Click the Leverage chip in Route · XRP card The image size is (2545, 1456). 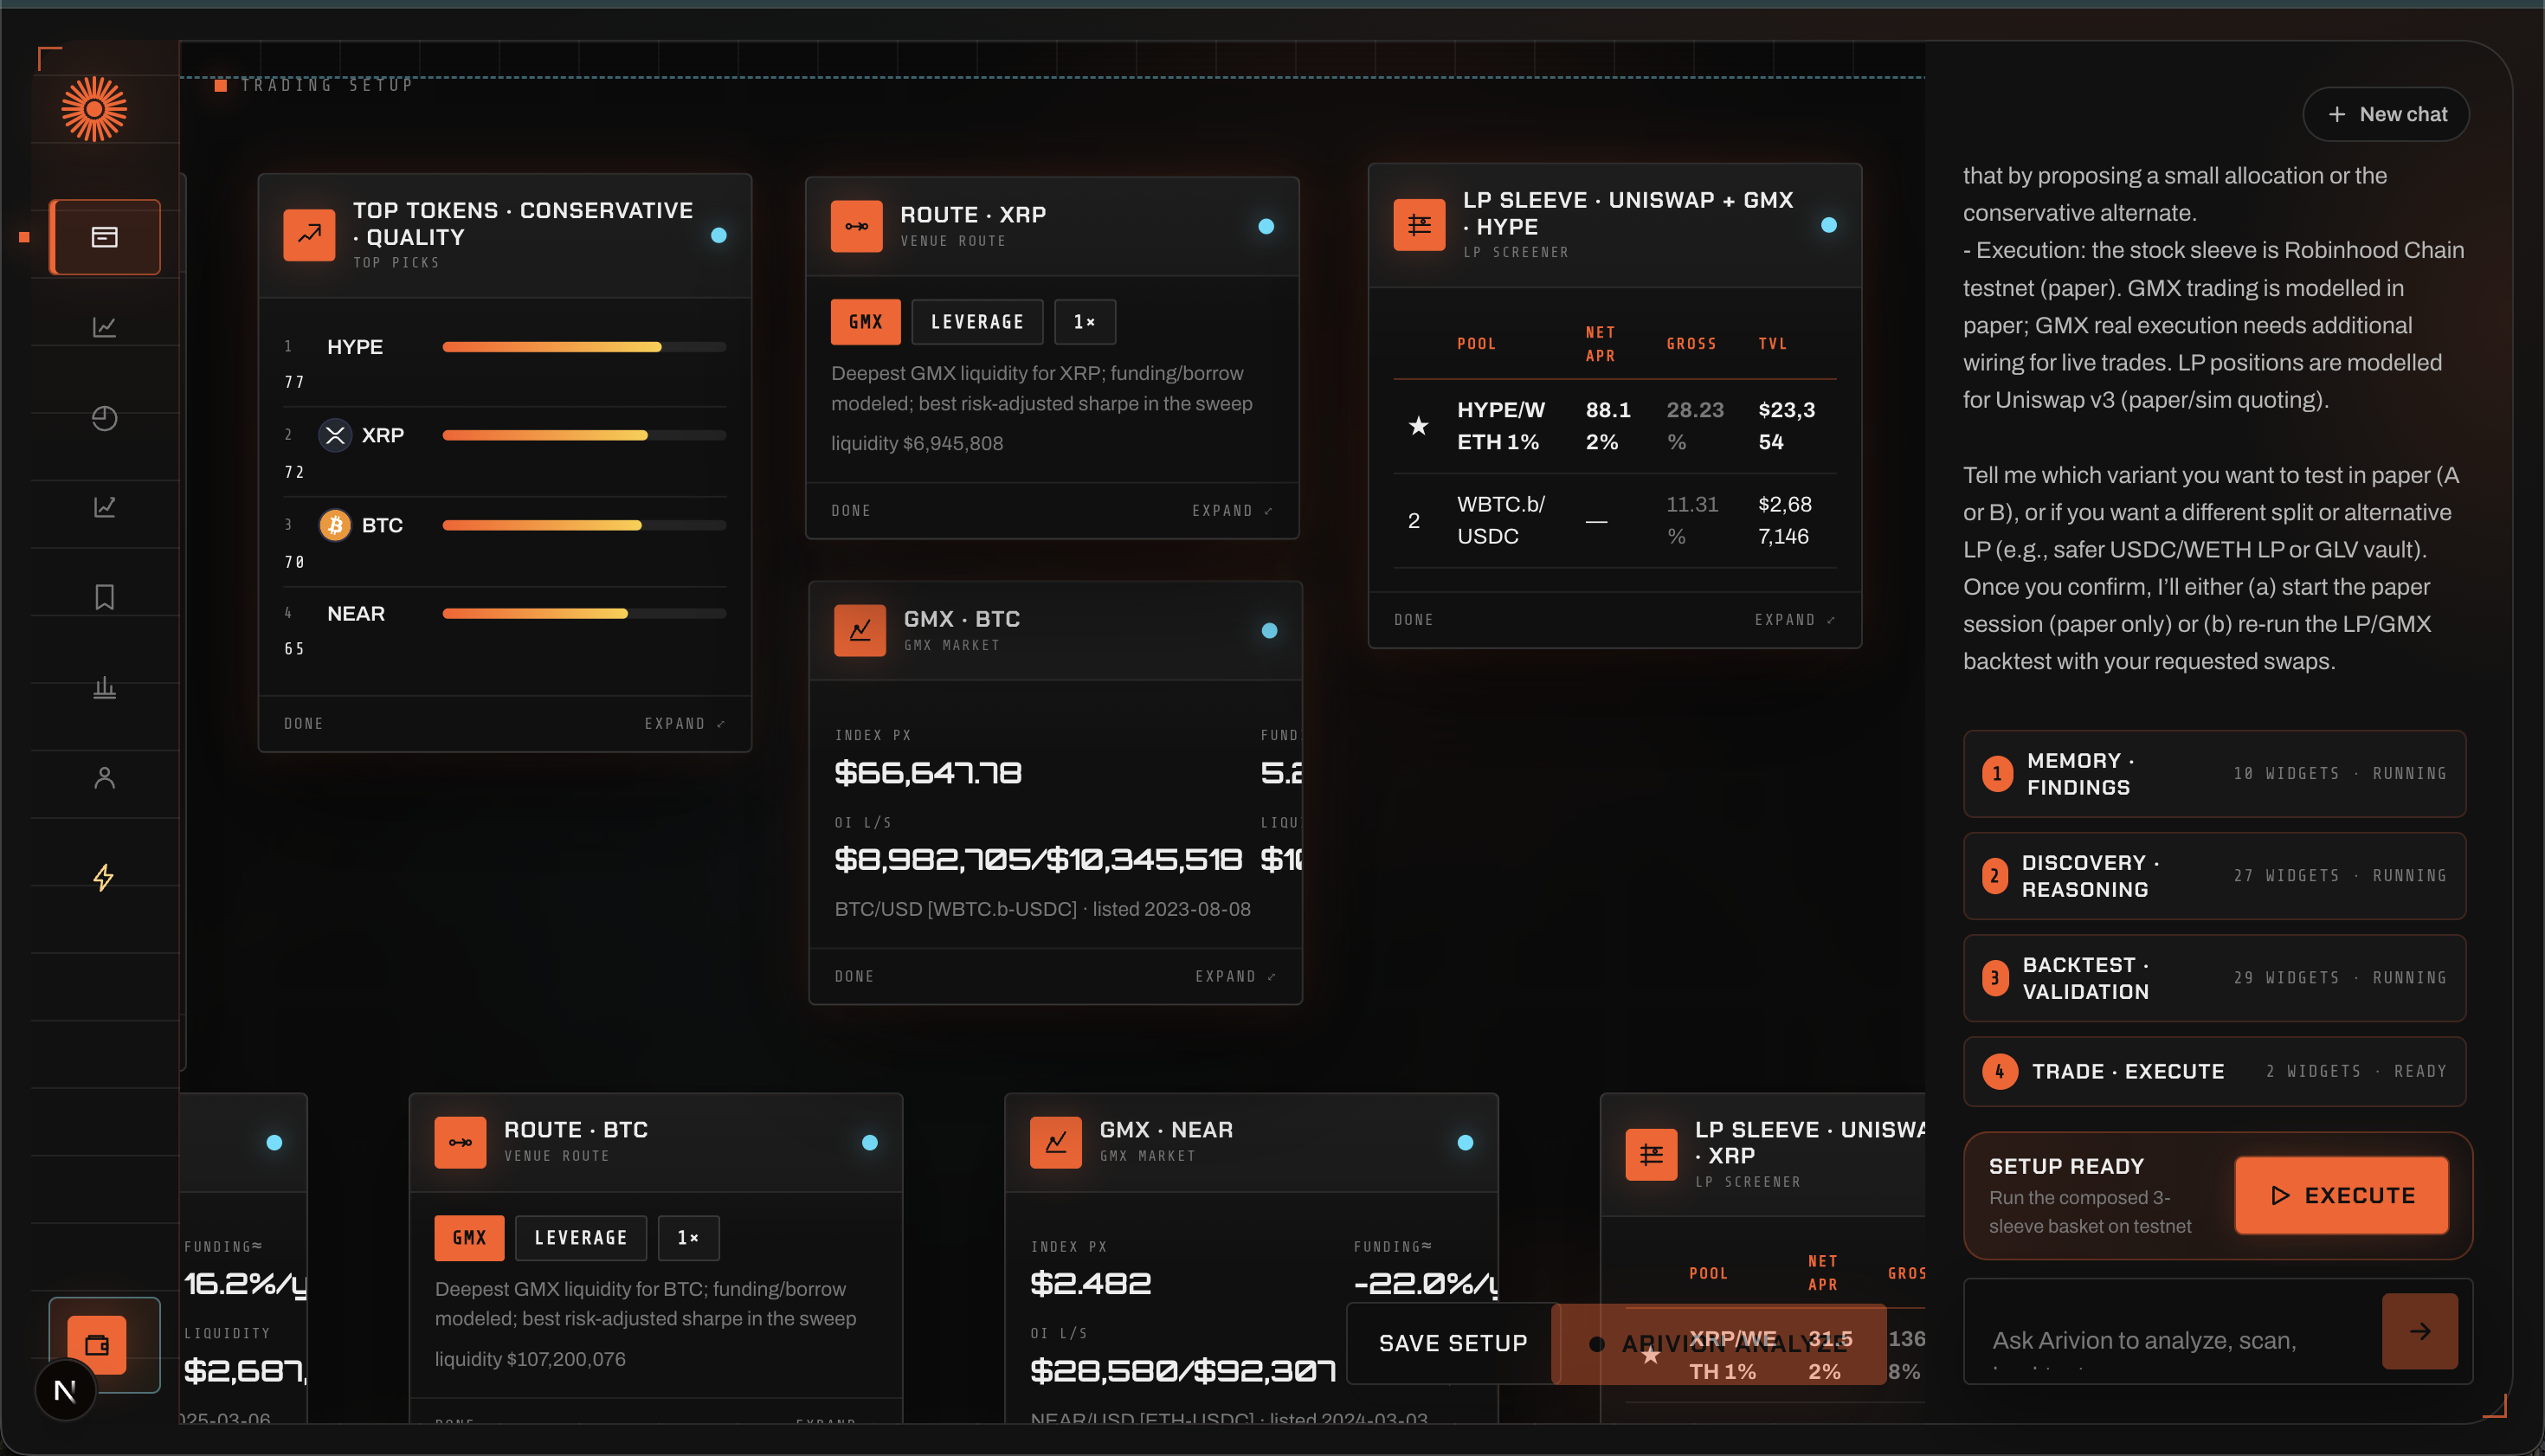click(x=978, y=322)
